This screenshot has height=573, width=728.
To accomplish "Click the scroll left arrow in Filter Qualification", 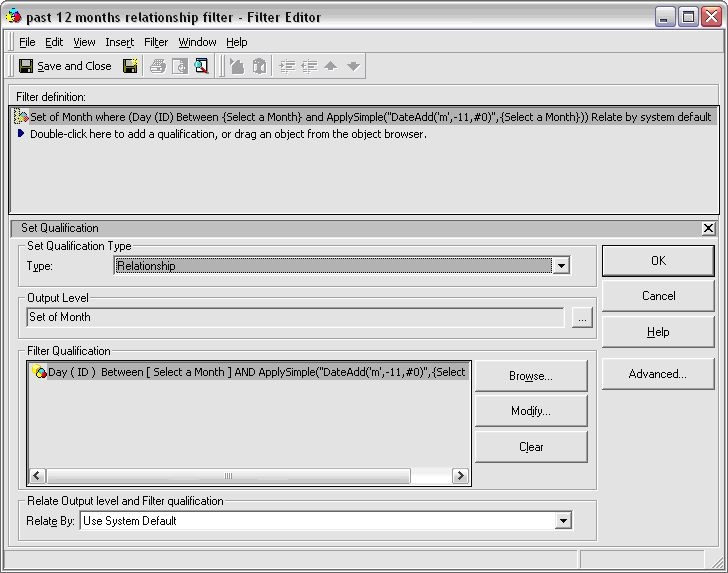I will click(x=37, y=475).
